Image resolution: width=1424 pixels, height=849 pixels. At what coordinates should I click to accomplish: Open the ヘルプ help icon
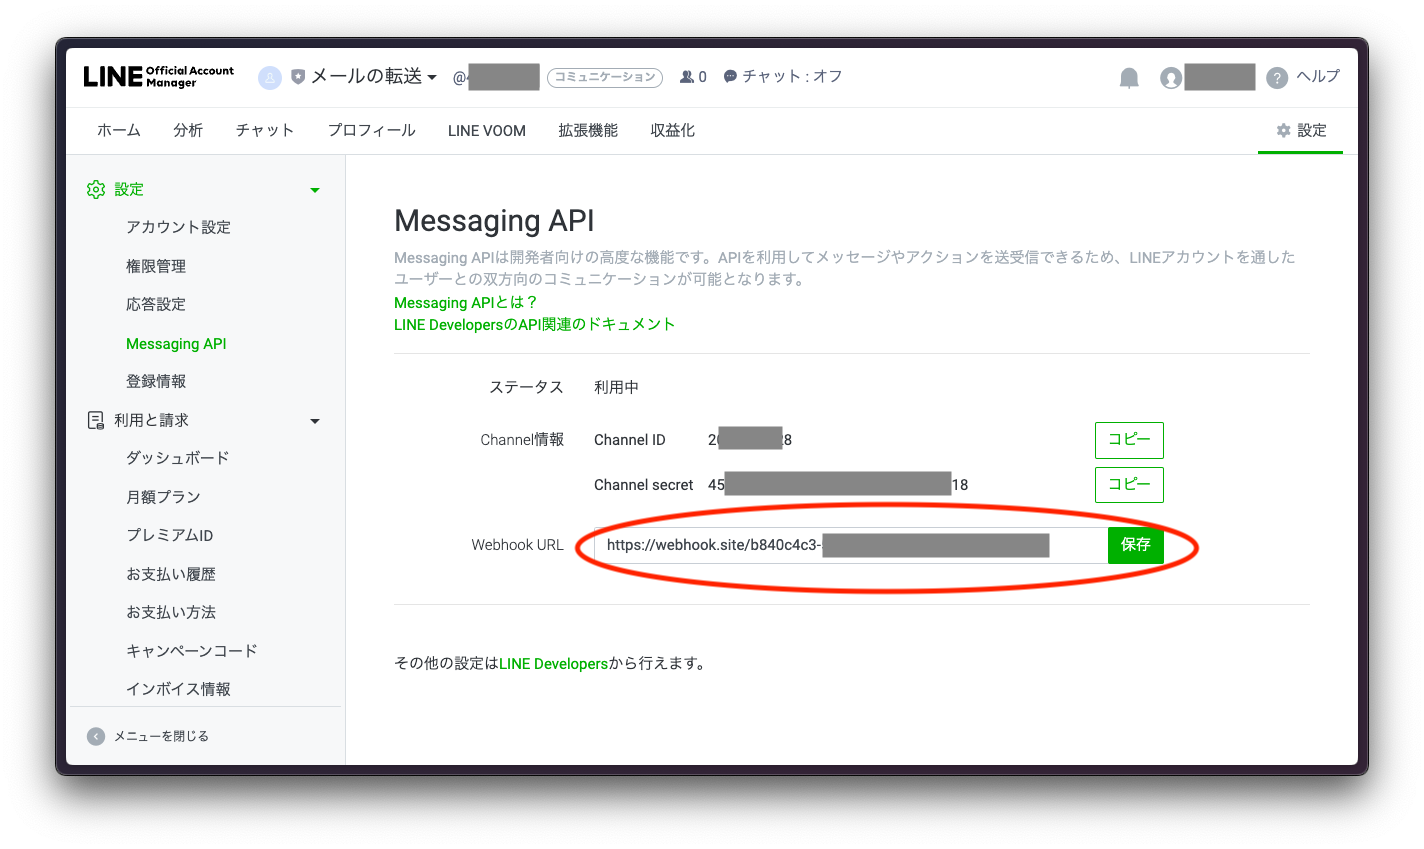1278,77
